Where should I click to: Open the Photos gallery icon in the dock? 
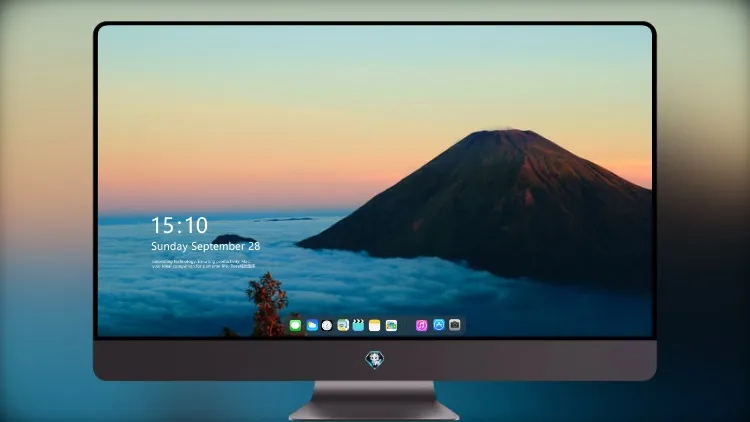point(391,325)
